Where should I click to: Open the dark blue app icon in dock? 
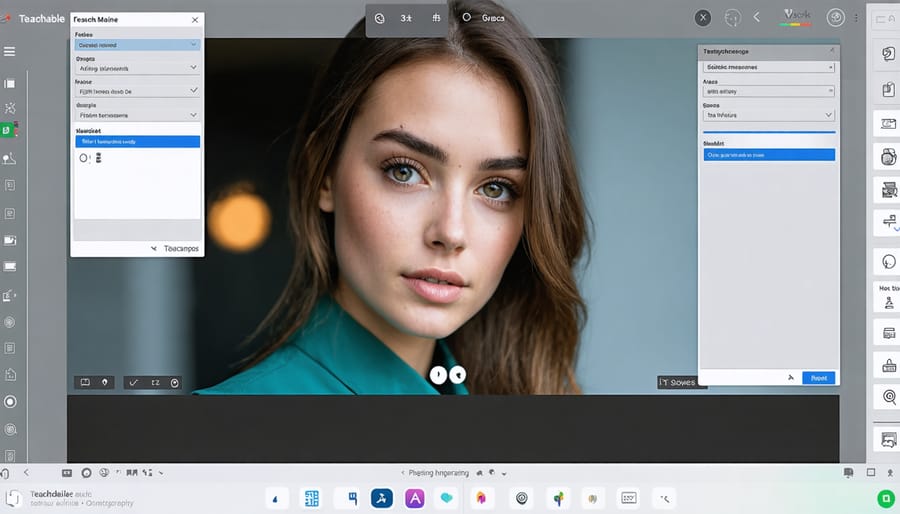pyautogui.click(x=382, y=498)
